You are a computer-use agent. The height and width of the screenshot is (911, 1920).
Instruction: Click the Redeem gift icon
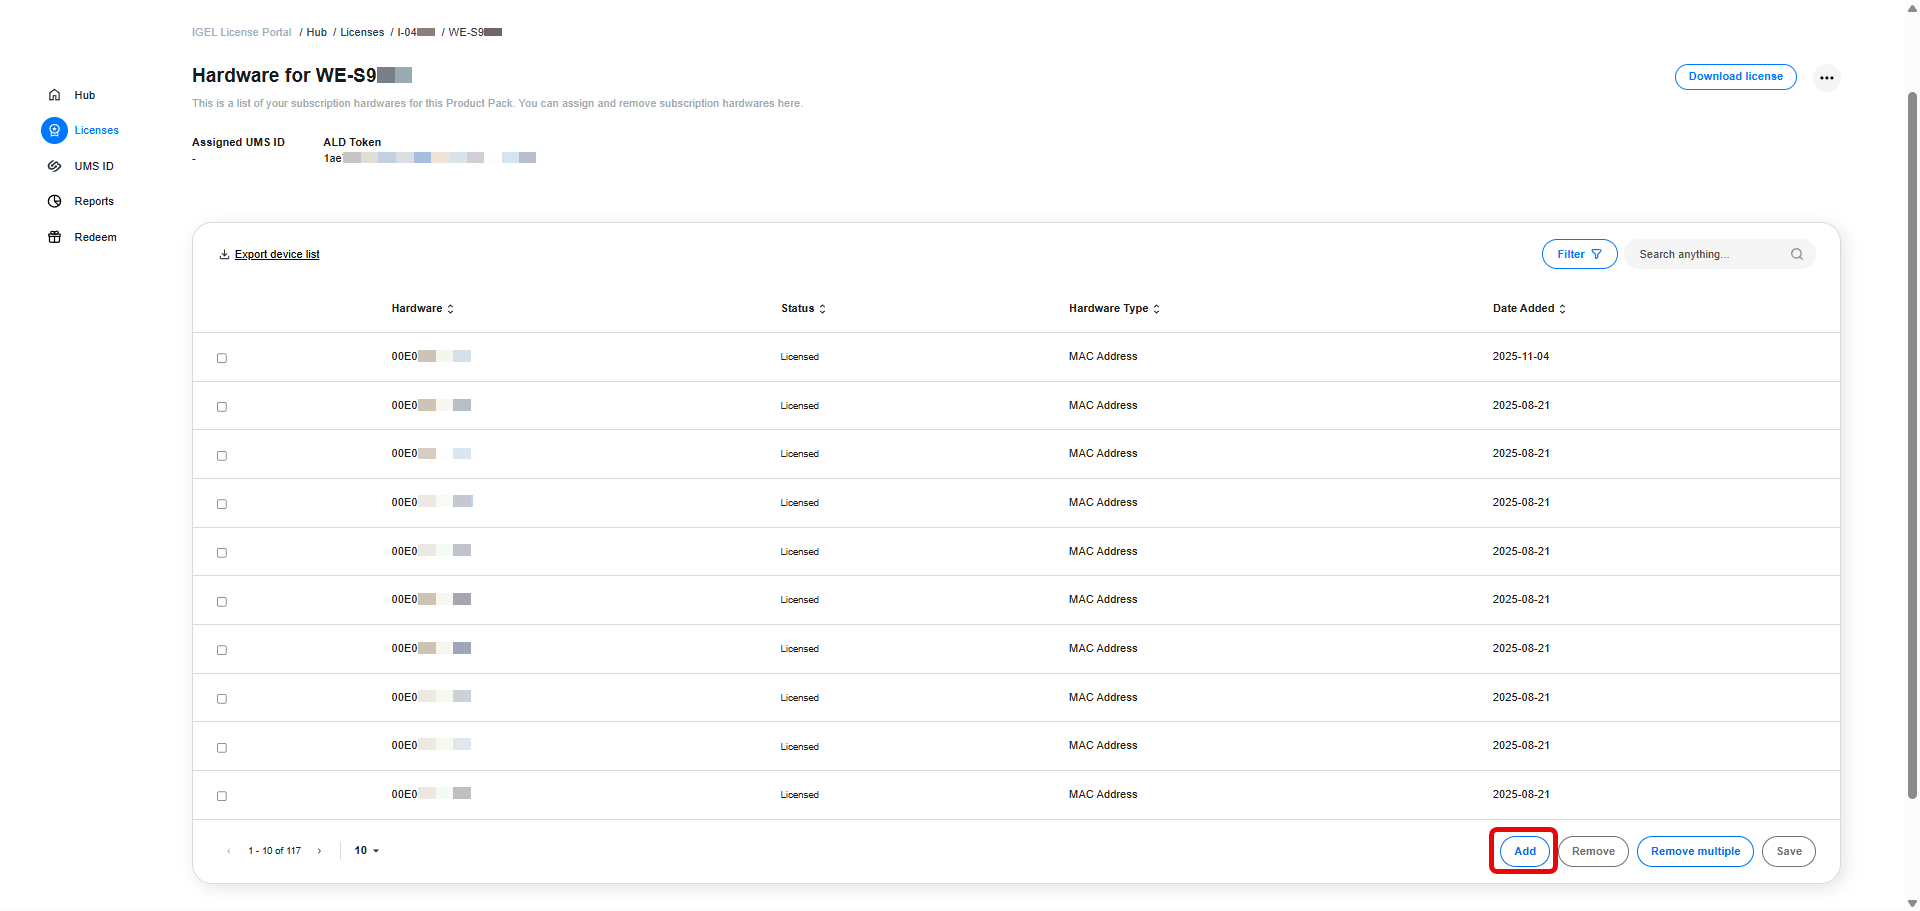pyautogui.click(x=55, y=237)
